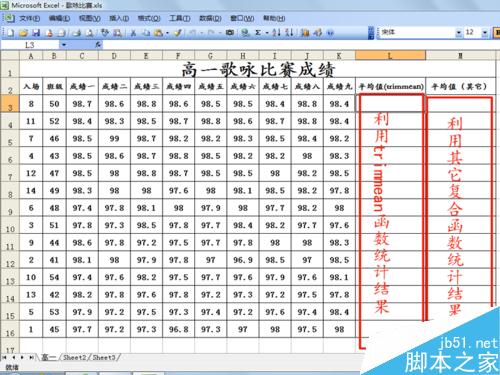Open the 格式 (Format) menu

(x=149, y=18)
